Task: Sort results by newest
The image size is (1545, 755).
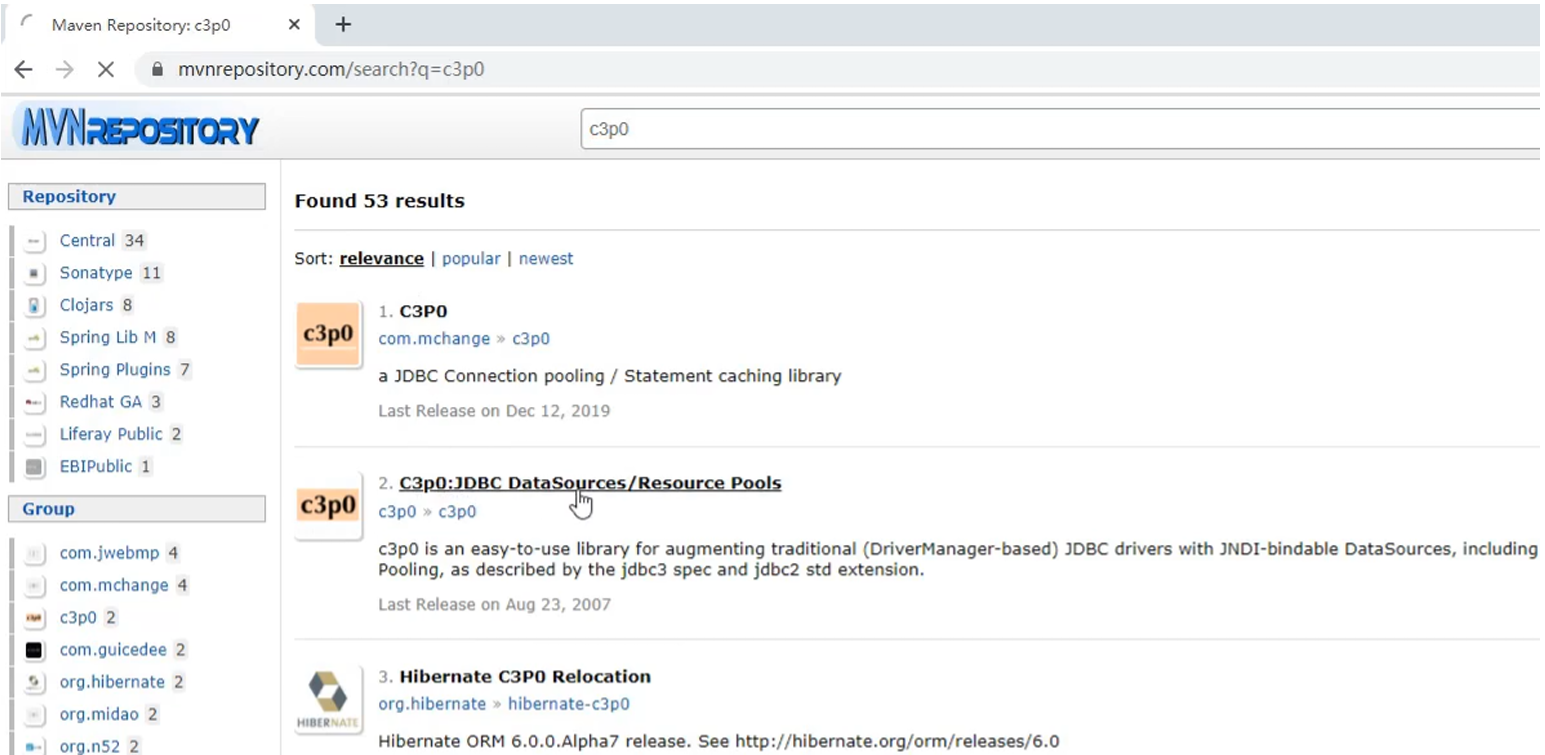Action: point(546,258)
